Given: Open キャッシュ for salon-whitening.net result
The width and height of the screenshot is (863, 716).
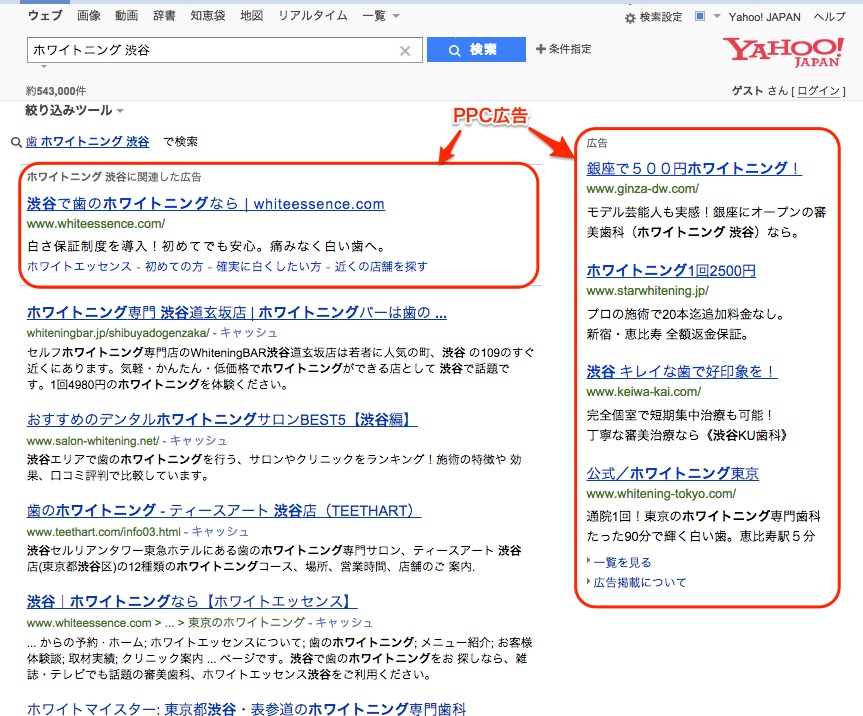Looking at the screenshot, I should point(199,441).
